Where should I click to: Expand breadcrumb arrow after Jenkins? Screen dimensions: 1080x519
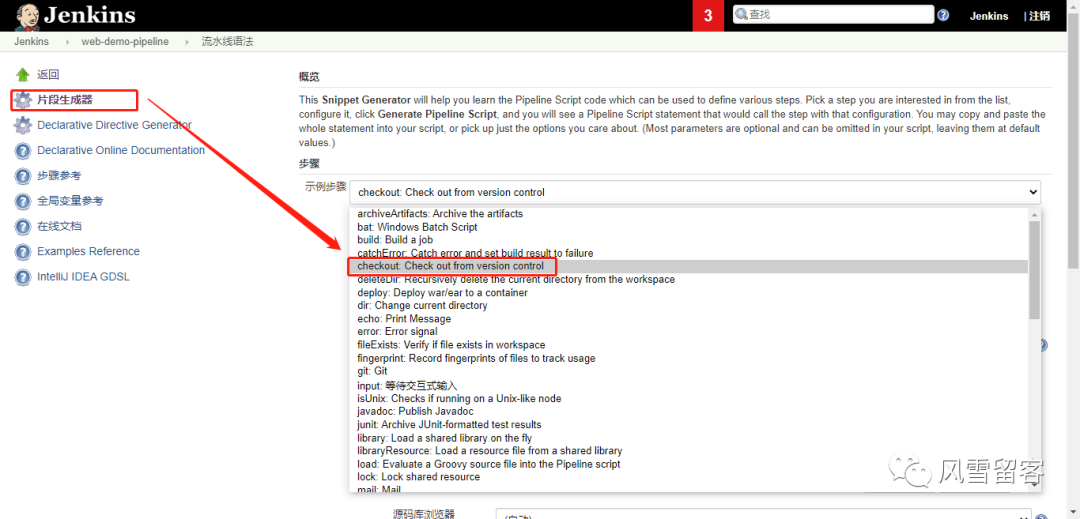pos(67,42)
